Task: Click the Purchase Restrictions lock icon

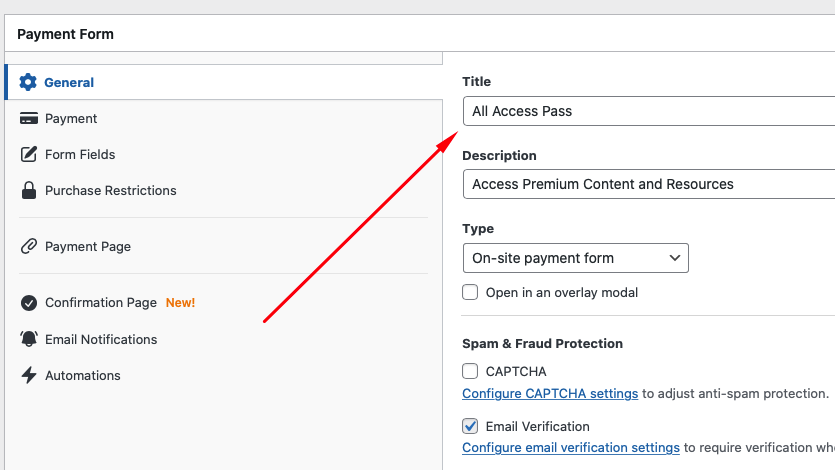Action: (x=28, y=190)
